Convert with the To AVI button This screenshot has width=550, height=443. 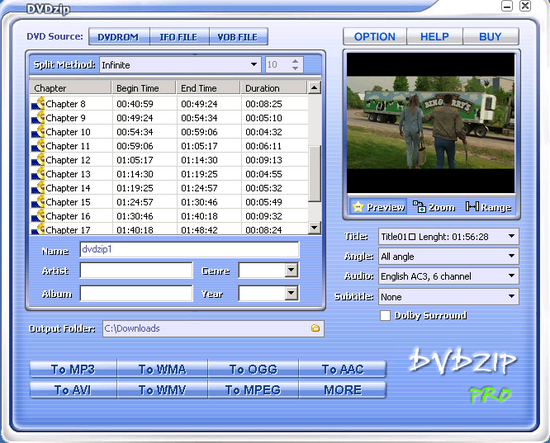(73, 390)
